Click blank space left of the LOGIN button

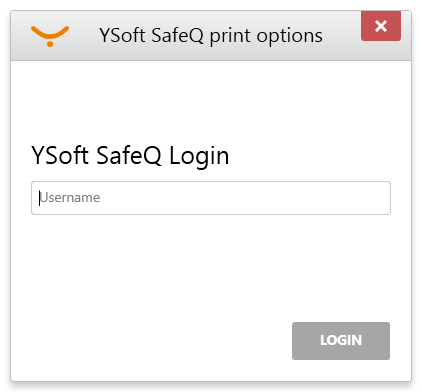(150, 341)
